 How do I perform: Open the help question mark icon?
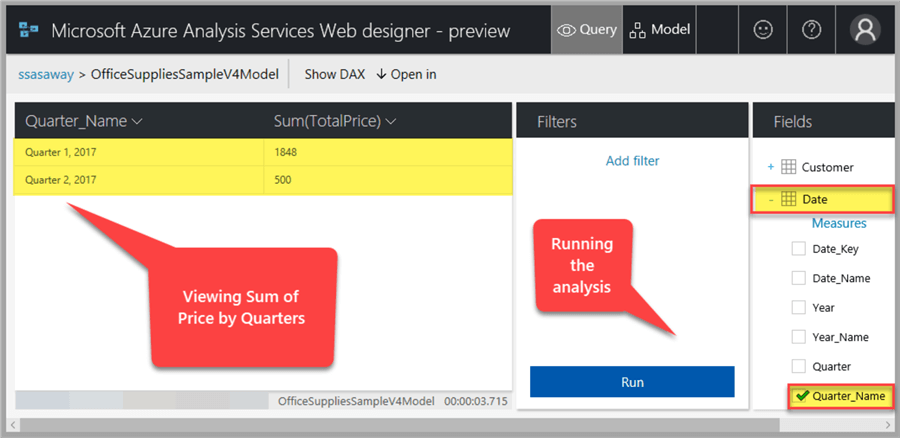click(x=812, y=30)
